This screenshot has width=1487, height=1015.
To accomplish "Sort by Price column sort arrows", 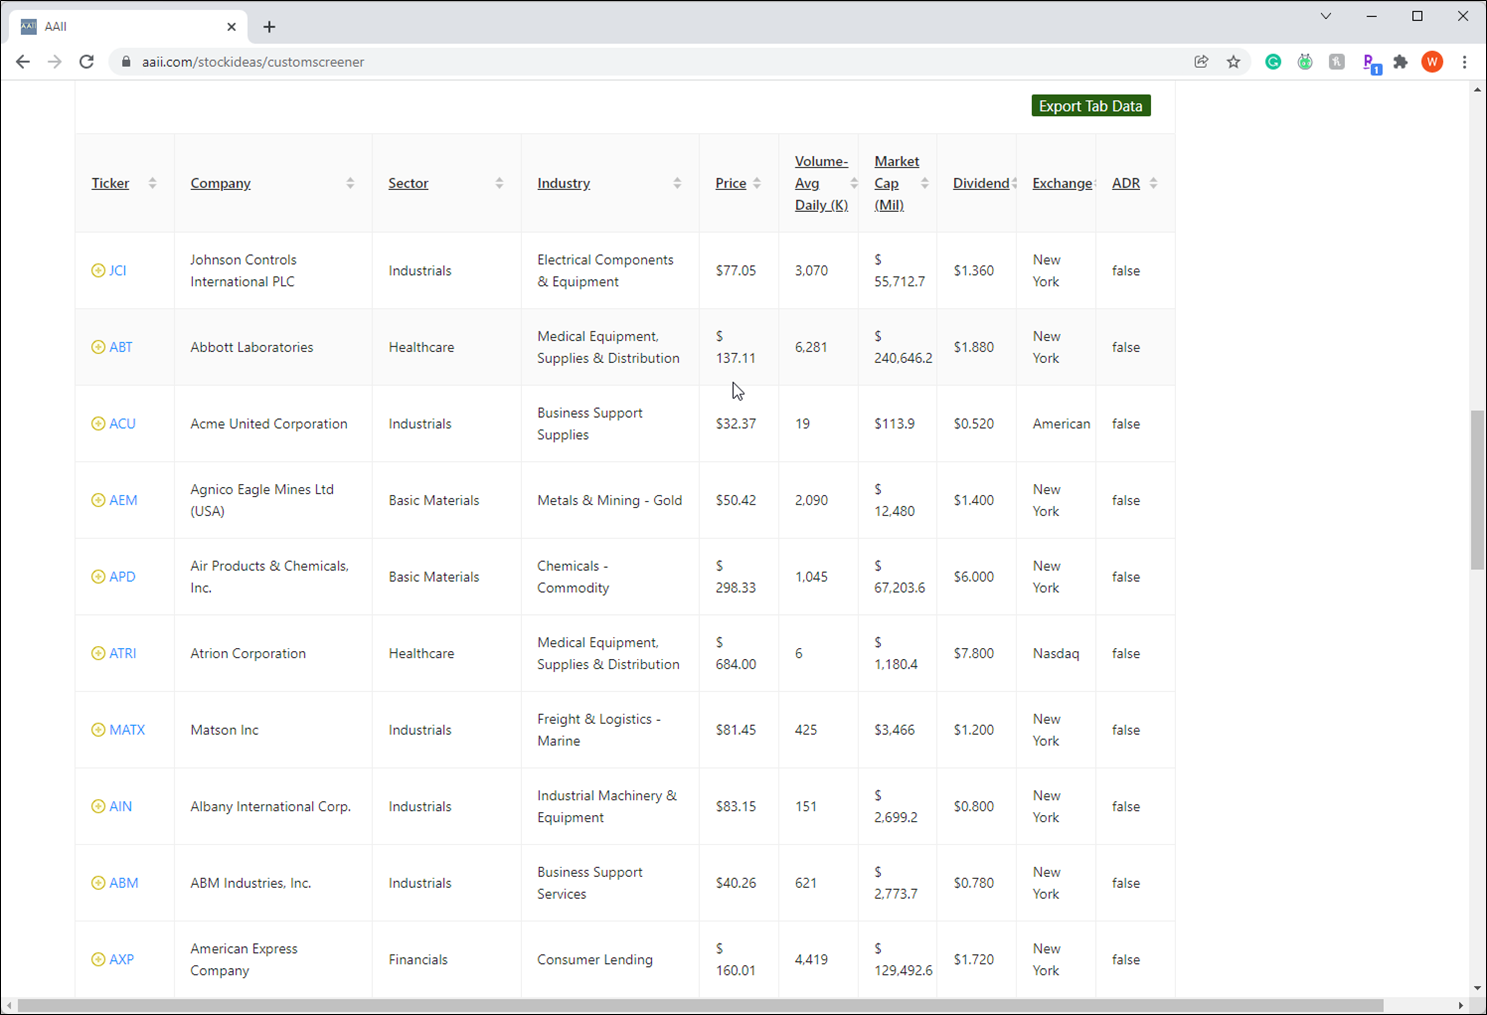I will (757, 184).
